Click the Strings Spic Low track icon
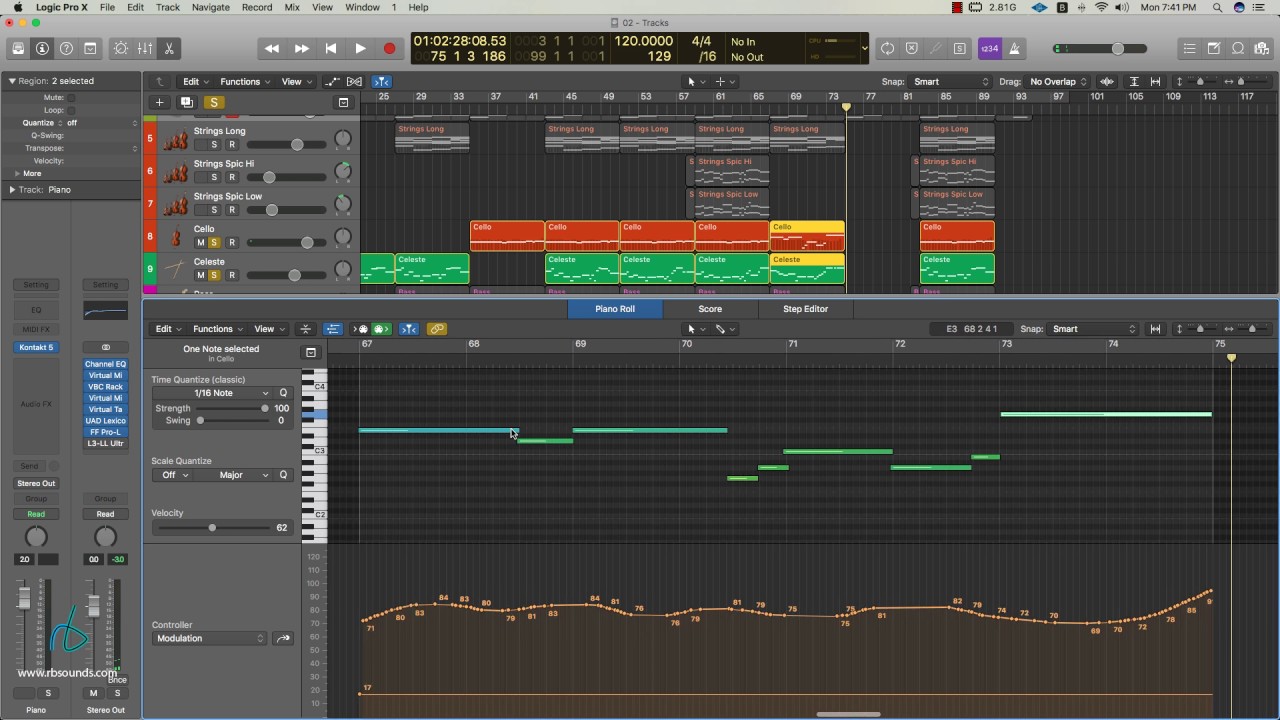This screenshot has width=1280, height=720. point(175,204)
